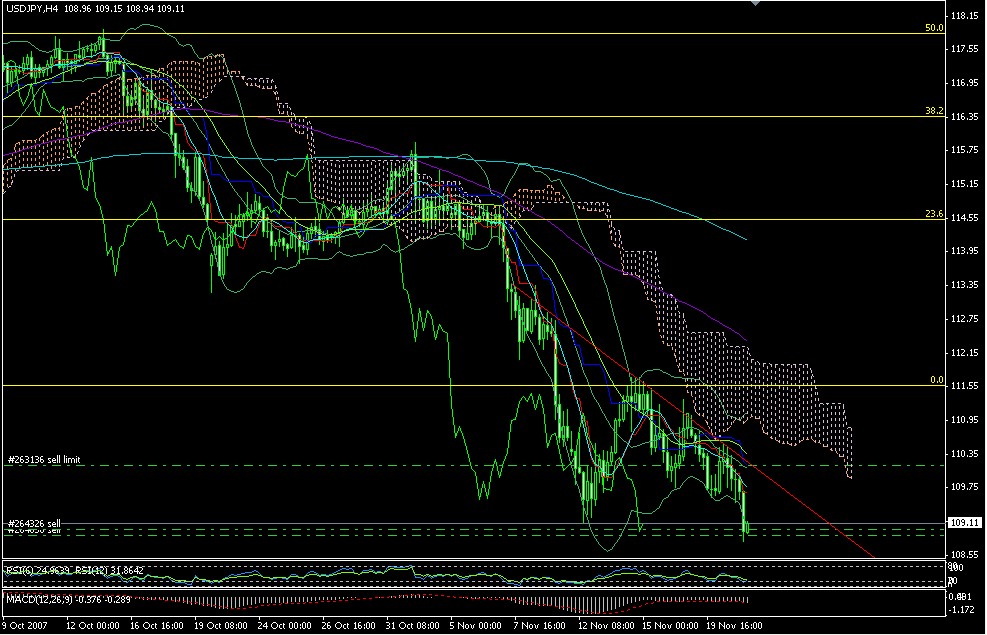Screen dimensions: 987x635
Task: Select the 38.2 Fibonacci level label
Action: click(x=934, y=111)
